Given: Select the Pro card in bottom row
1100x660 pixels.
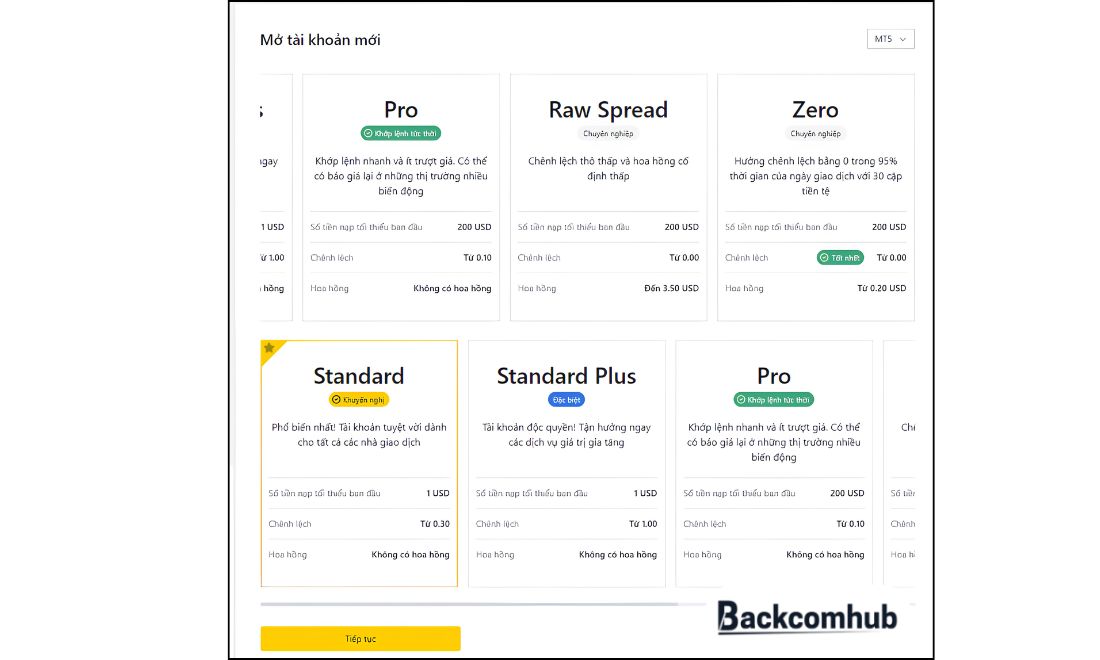Looking at the screenshot, I should point(774,463).
